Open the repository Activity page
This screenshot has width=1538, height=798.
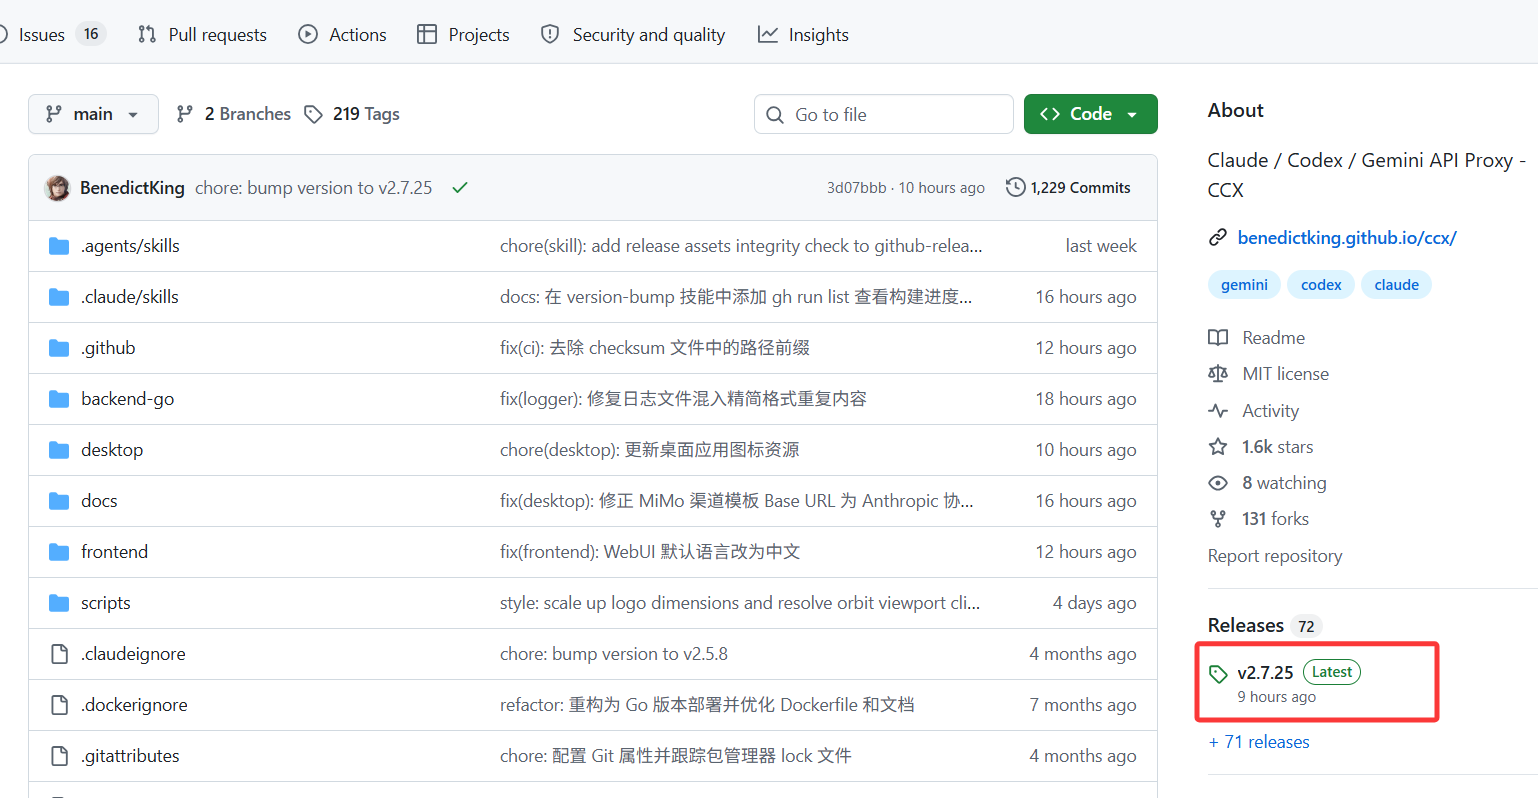(1254, 411)
